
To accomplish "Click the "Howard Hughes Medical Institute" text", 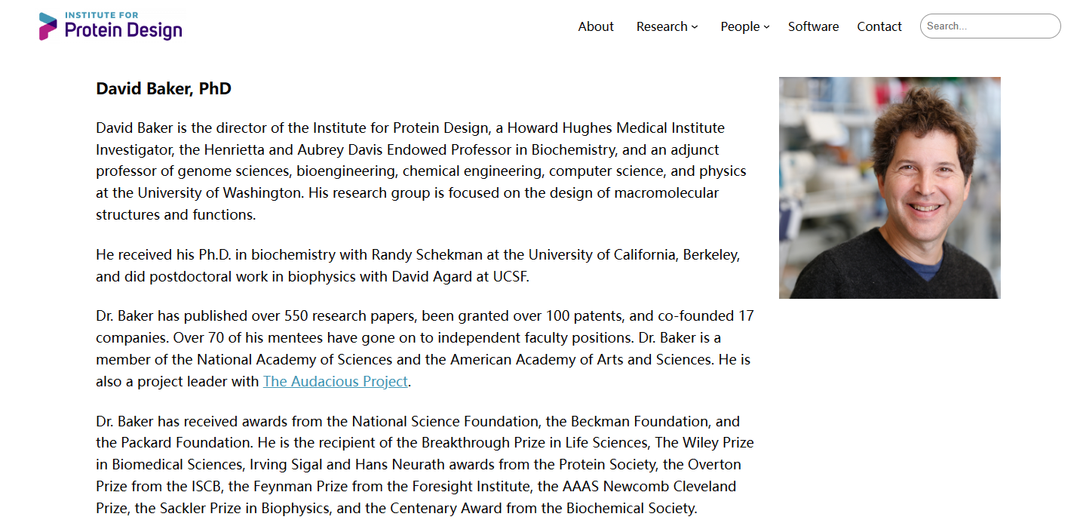I will pyautogui.click(x=615, y=128).
